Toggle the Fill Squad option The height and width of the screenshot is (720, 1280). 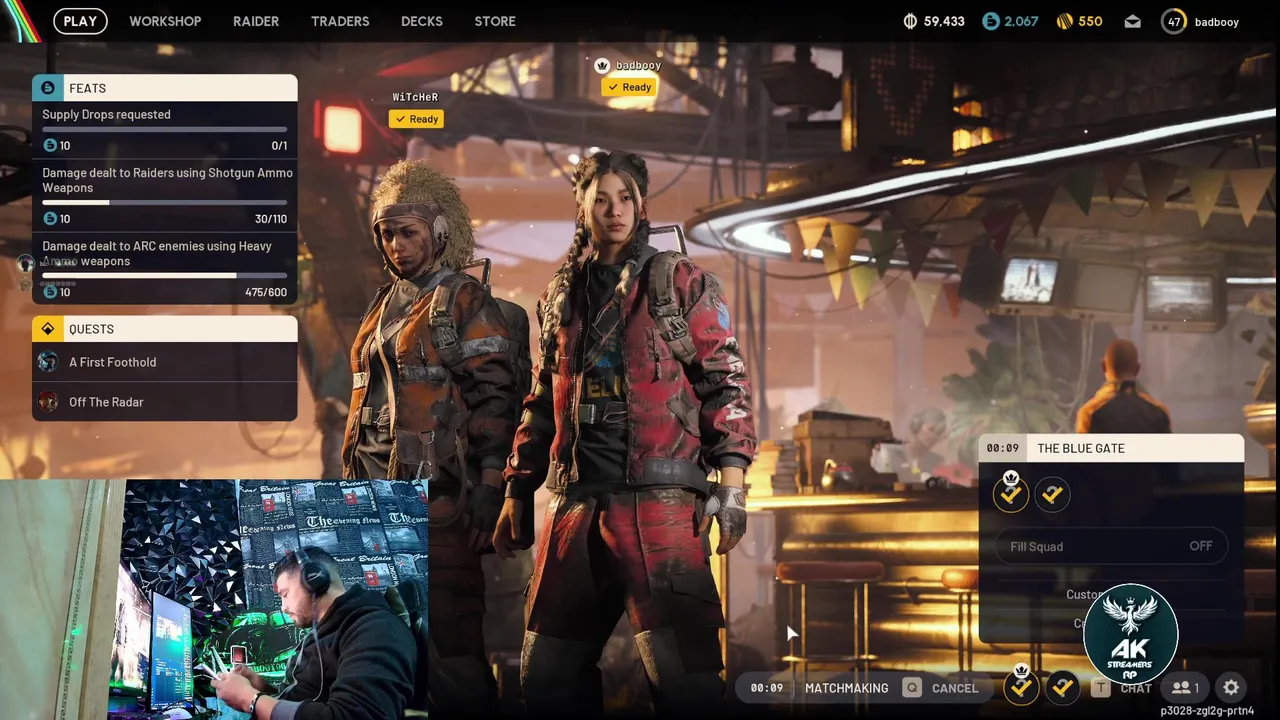pos(1111,546)
